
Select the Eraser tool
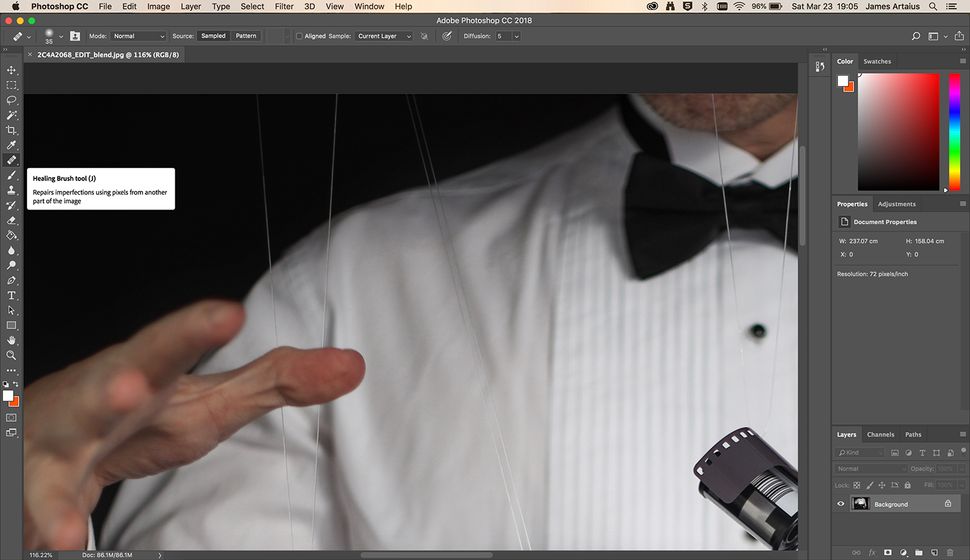tap(11, 220)
